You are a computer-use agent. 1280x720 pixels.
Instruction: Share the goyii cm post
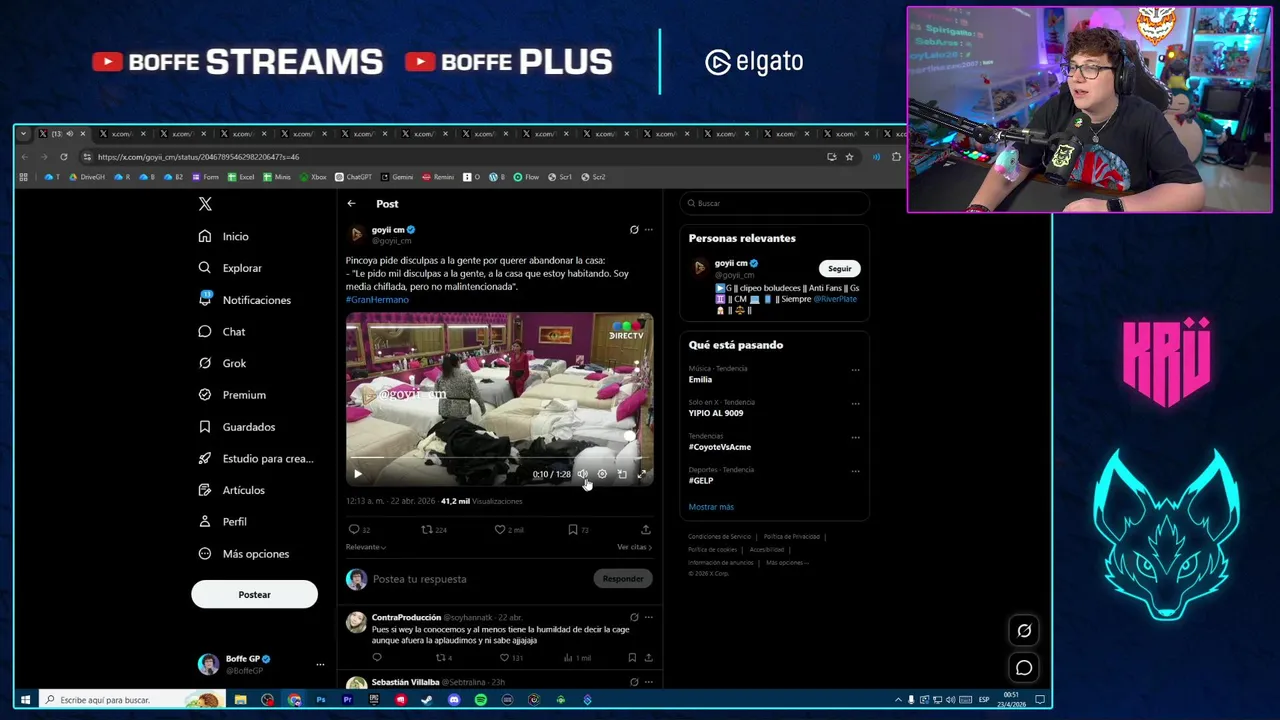tap(646, 530)
